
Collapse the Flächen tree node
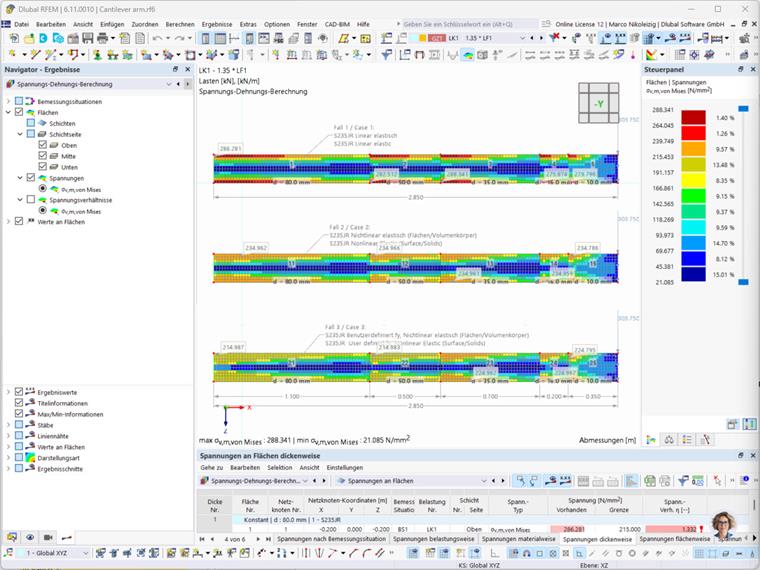coord(8,112)
